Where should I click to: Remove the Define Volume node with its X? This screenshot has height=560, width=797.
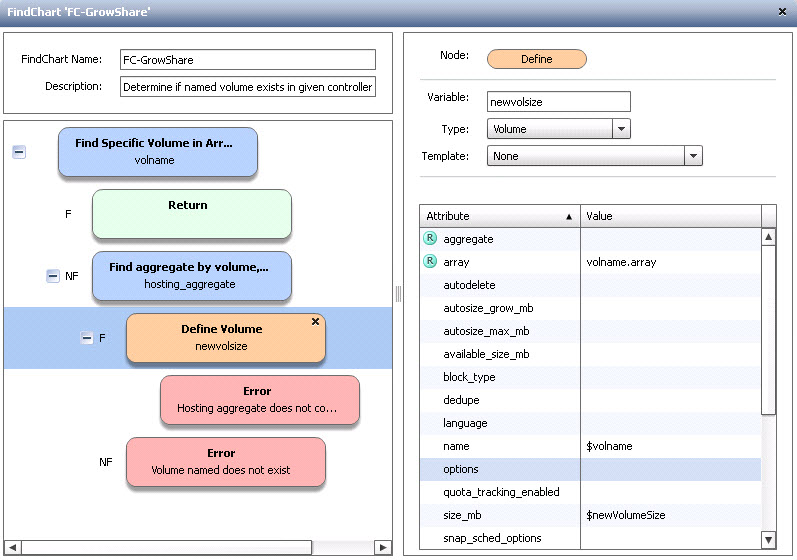tap(316, 322)
